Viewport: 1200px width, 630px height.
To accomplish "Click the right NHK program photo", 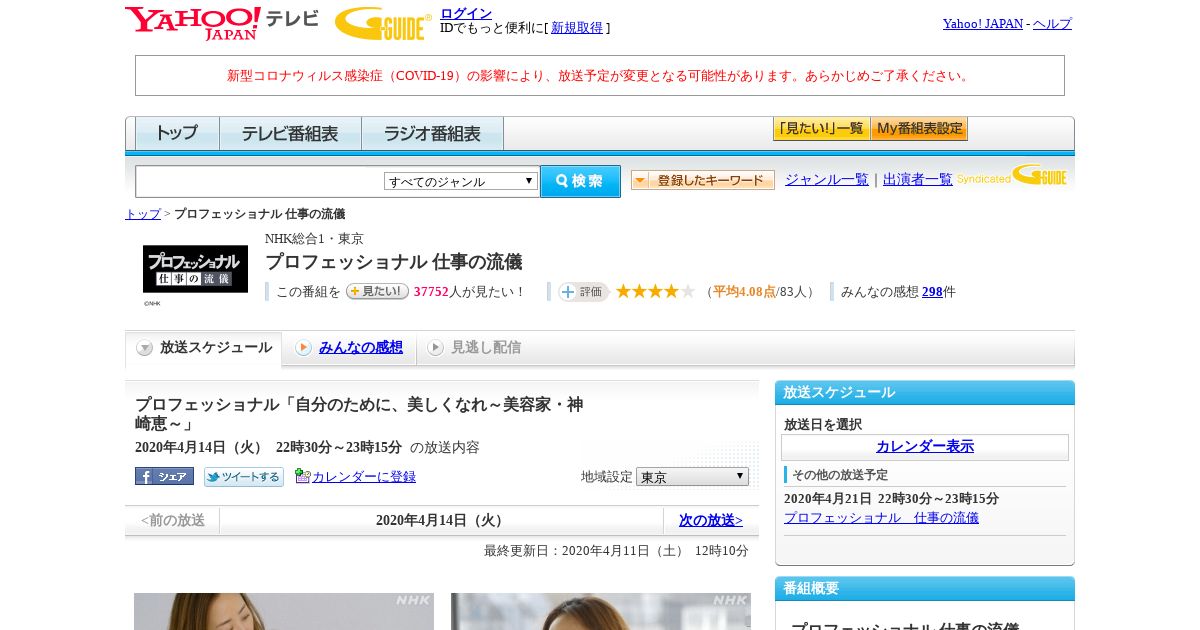I will [601, 611].
